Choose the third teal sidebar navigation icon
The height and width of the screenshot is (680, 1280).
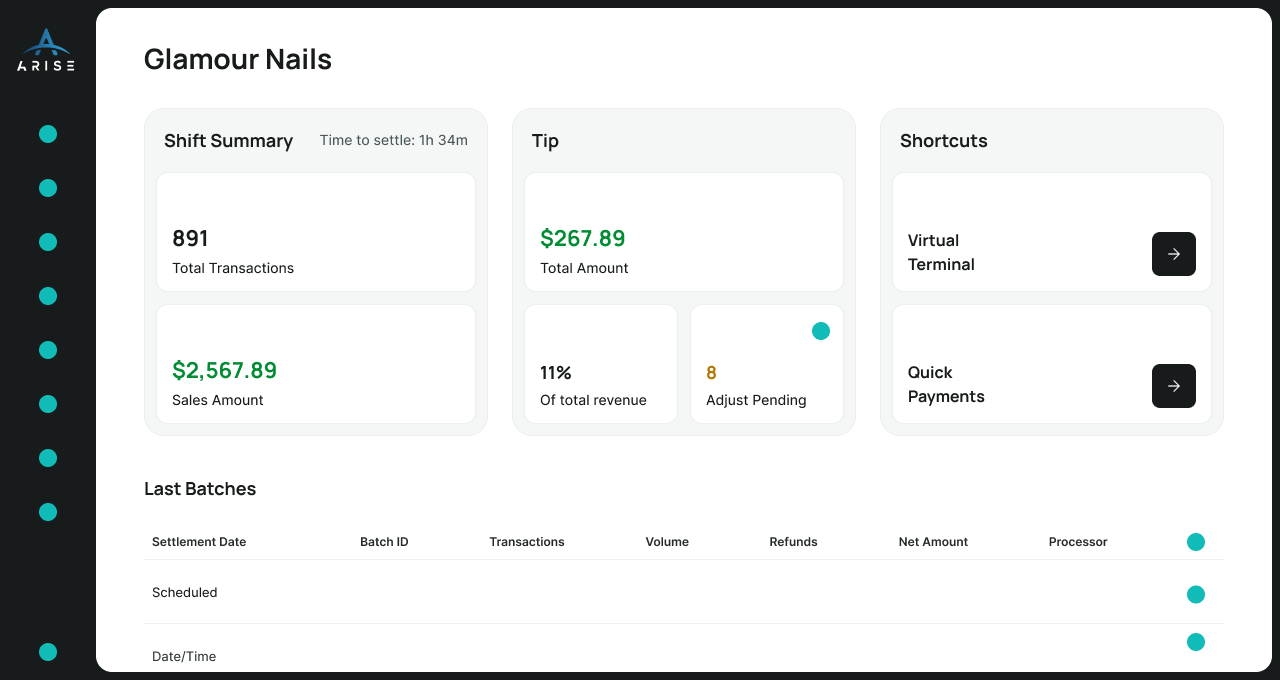coord(48,242)
